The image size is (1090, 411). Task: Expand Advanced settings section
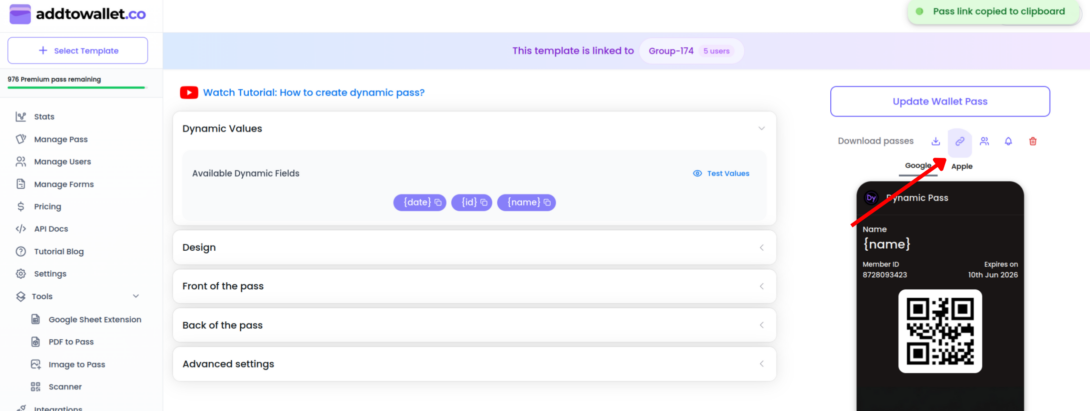tap(474, 364)
